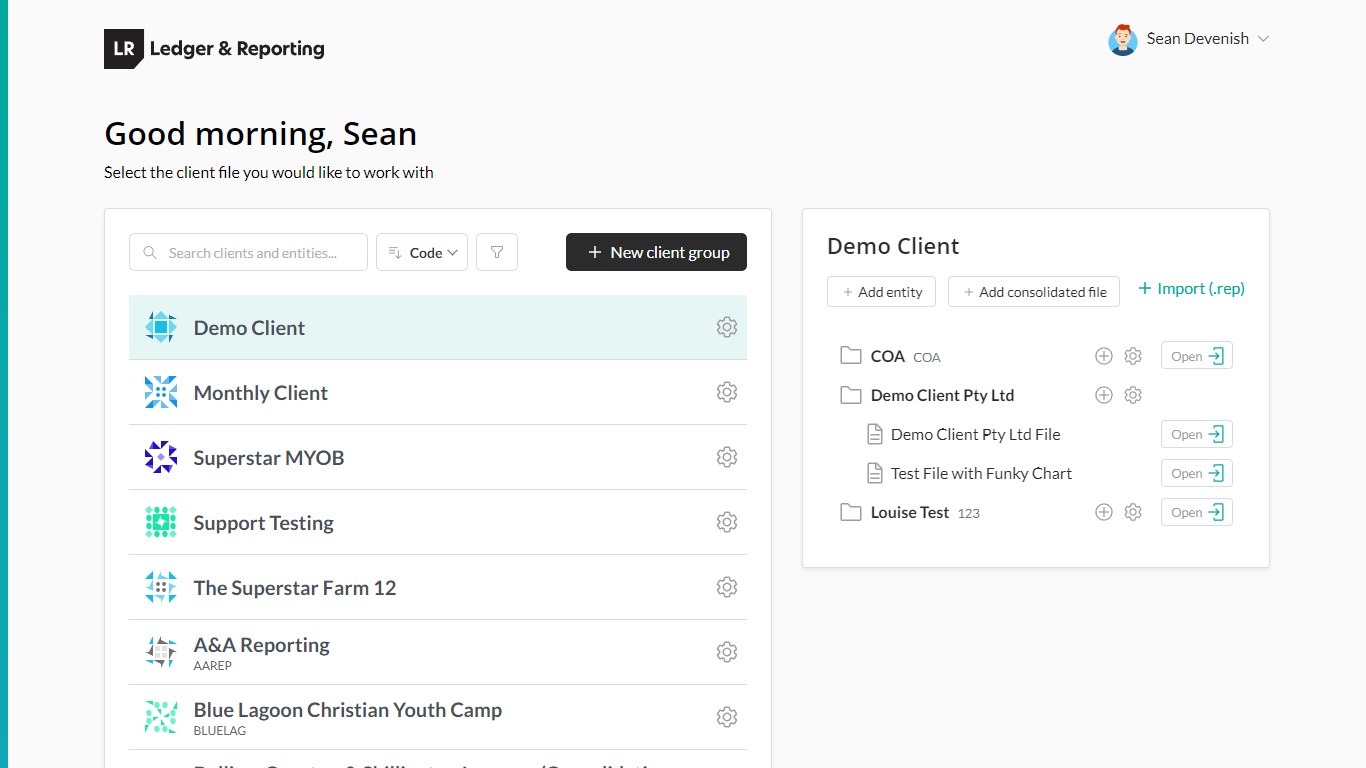
Task: Click the Import (.rep) link
Action: click(x=1191, y=289)
